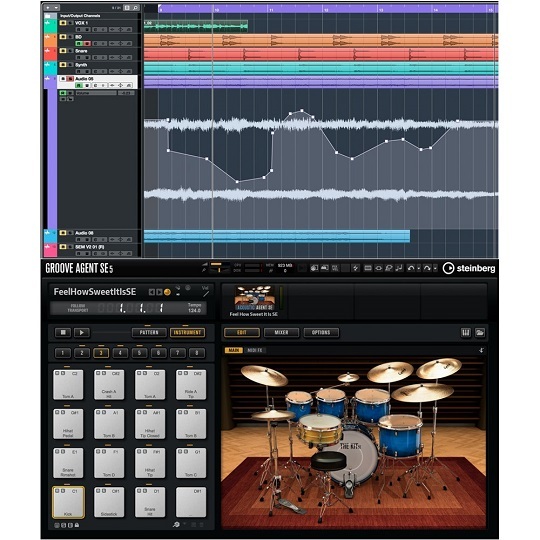Trigger the Hihat Pedal pad
This screenshot has width=540, height=540.
click(x=68, y=424)
